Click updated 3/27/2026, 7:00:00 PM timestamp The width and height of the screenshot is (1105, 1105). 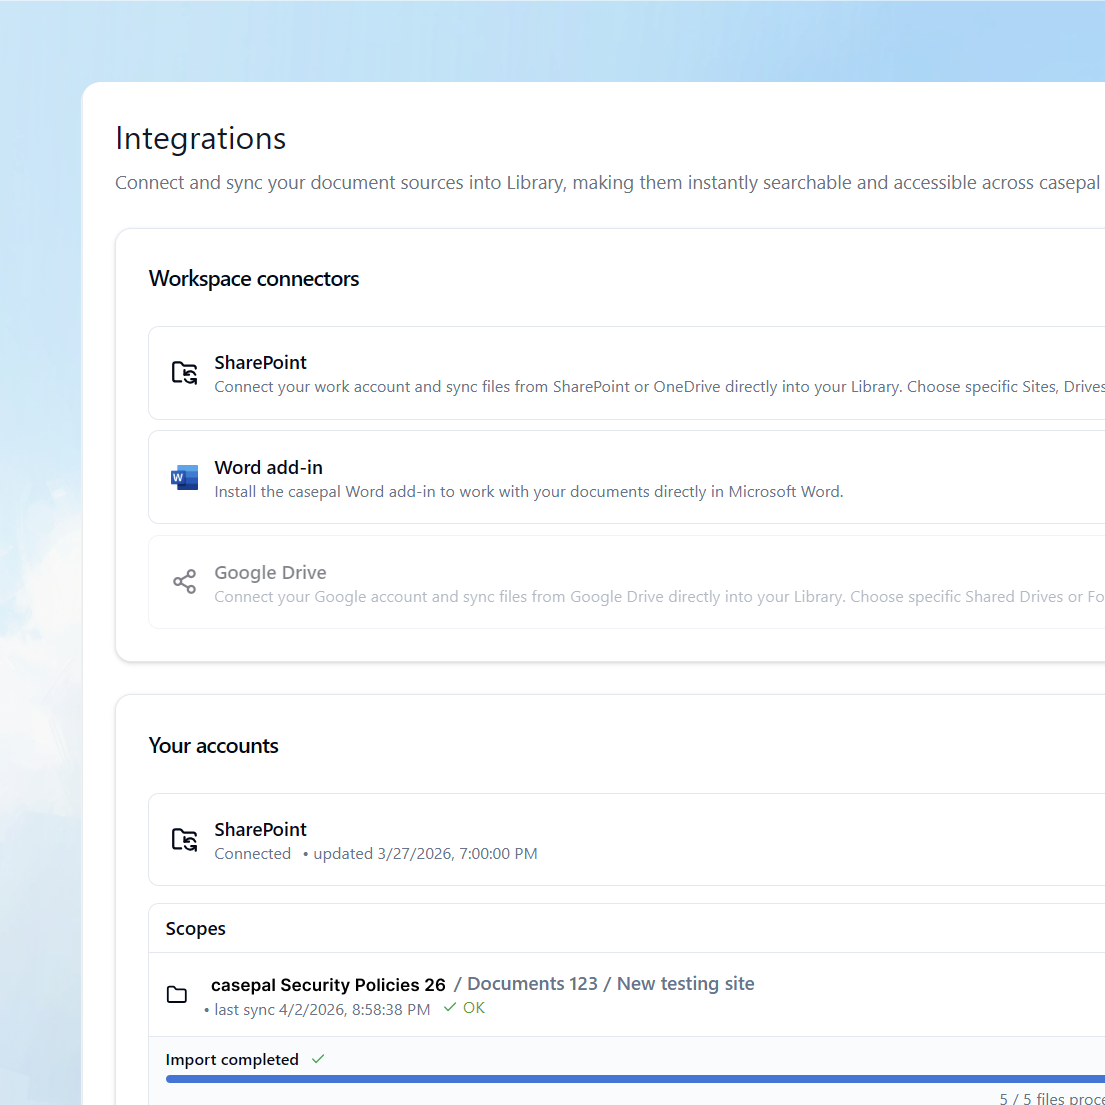pos(425,853)
